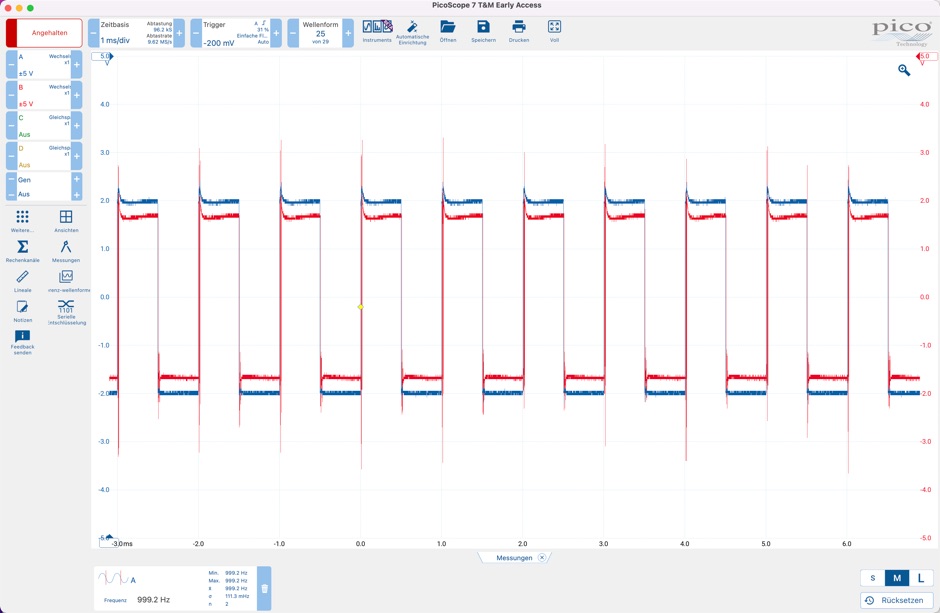Go to next waveform with Wellenform plus
This screenshot has height=613, width=940.
click(x=348, y=33)
